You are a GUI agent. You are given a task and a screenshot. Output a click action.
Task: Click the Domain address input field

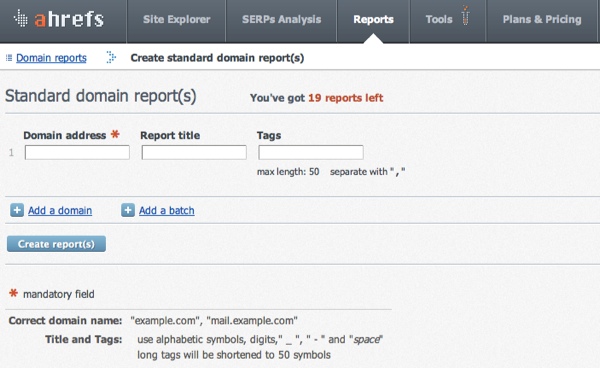point(77,153)
